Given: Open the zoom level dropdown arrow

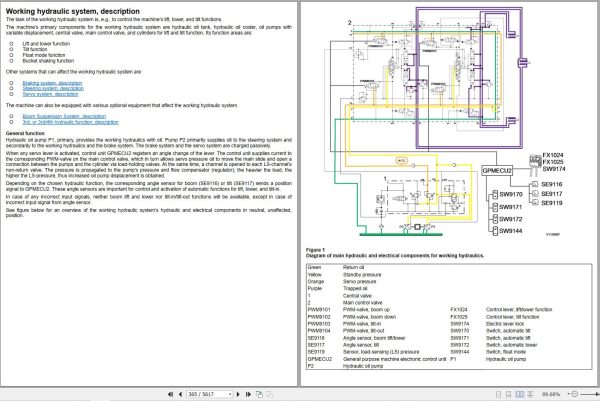Looking at the screenshot, I should click(569, 394).
